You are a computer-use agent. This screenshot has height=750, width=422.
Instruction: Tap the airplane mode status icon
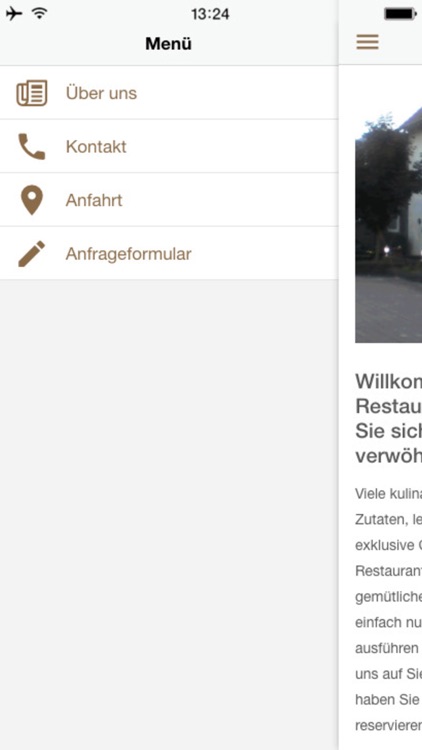click(14, 13)
